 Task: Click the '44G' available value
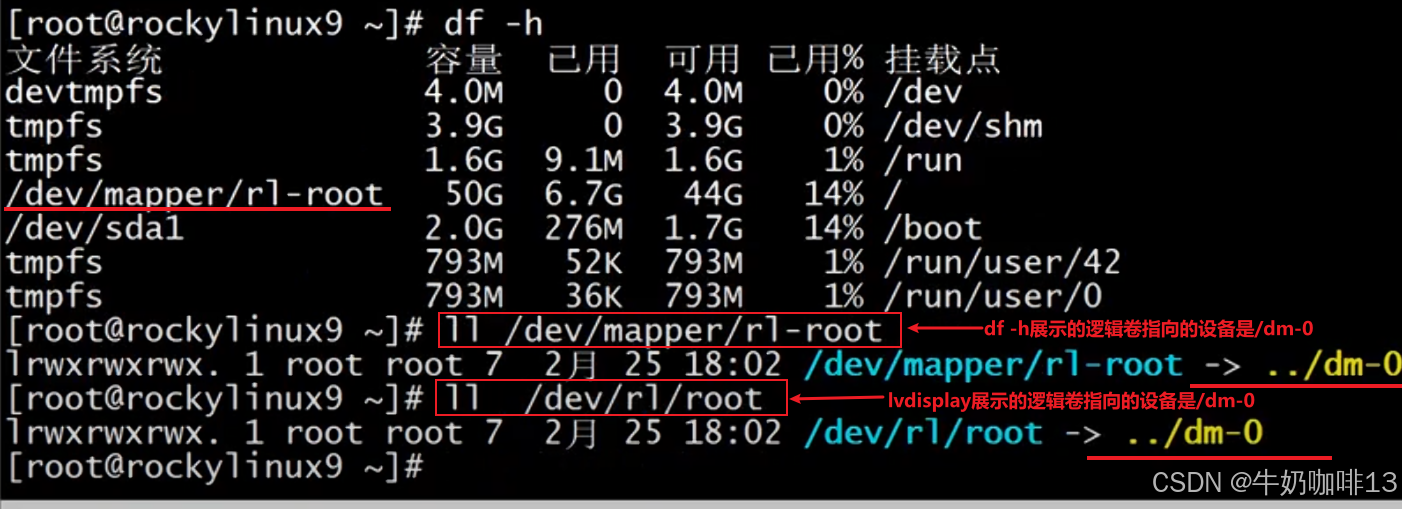coord(714,194)
